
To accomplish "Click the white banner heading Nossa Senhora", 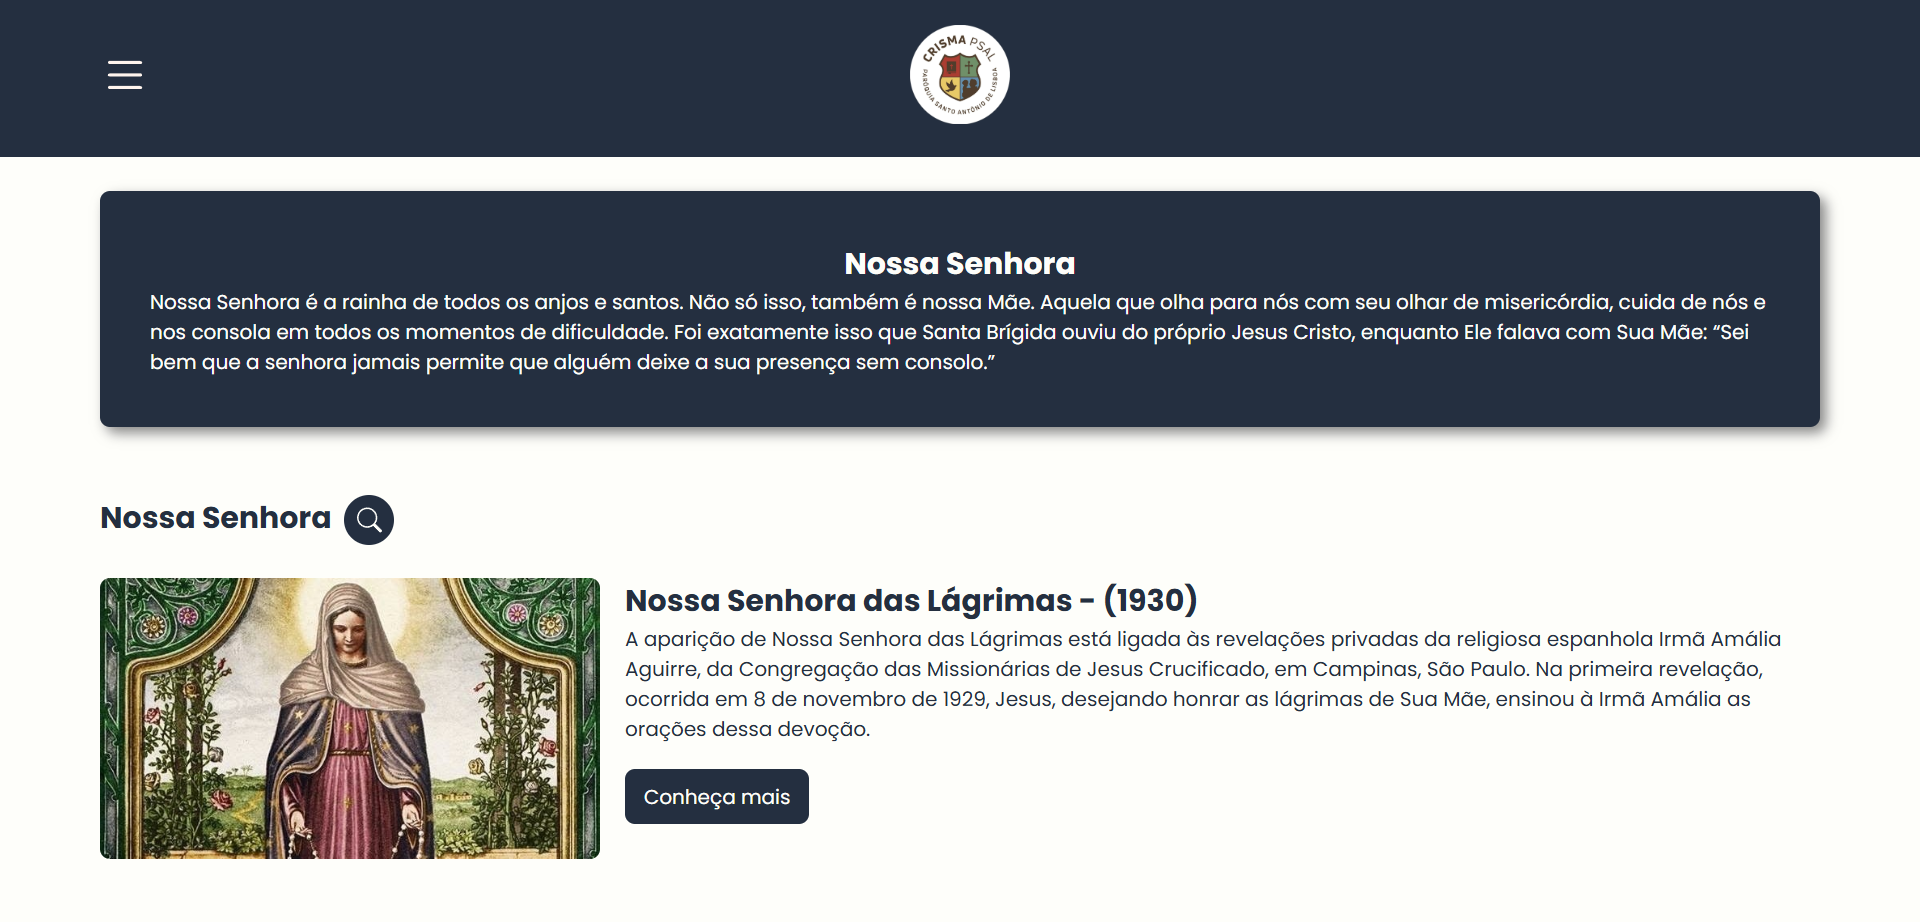I will click(x=959, y=263).
